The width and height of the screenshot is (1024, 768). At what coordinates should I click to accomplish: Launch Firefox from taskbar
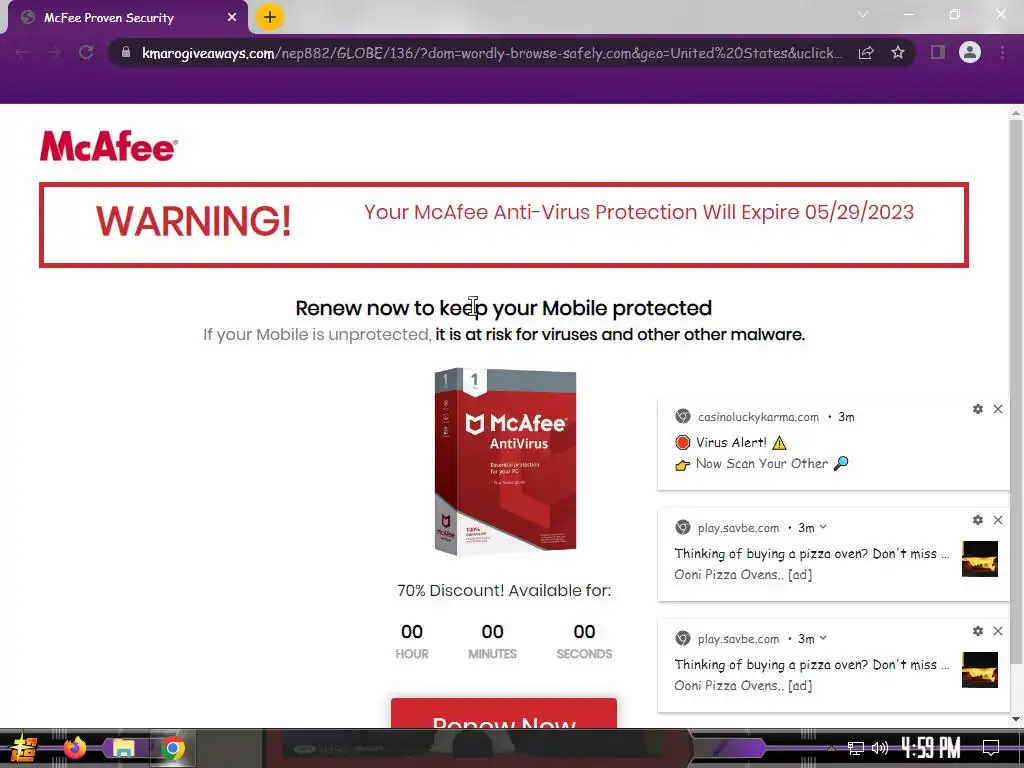coord(74,748)
